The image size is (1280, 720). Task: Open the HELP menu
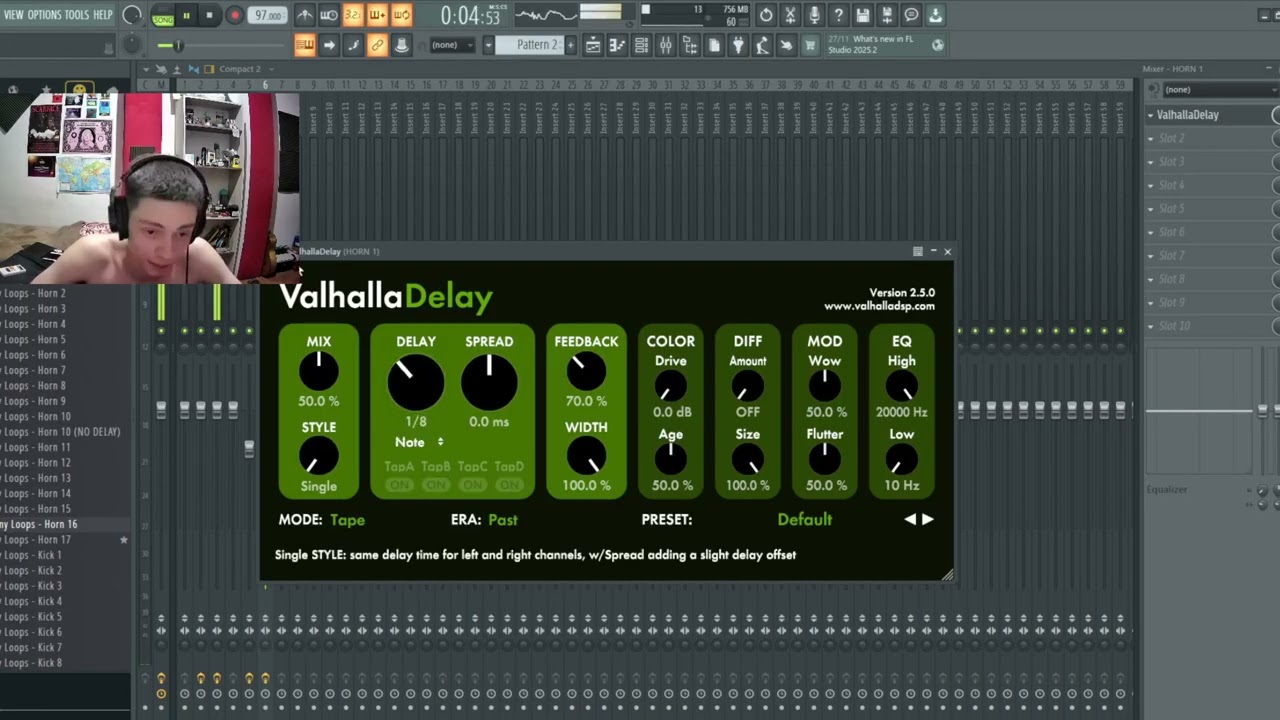click(102, 15)
